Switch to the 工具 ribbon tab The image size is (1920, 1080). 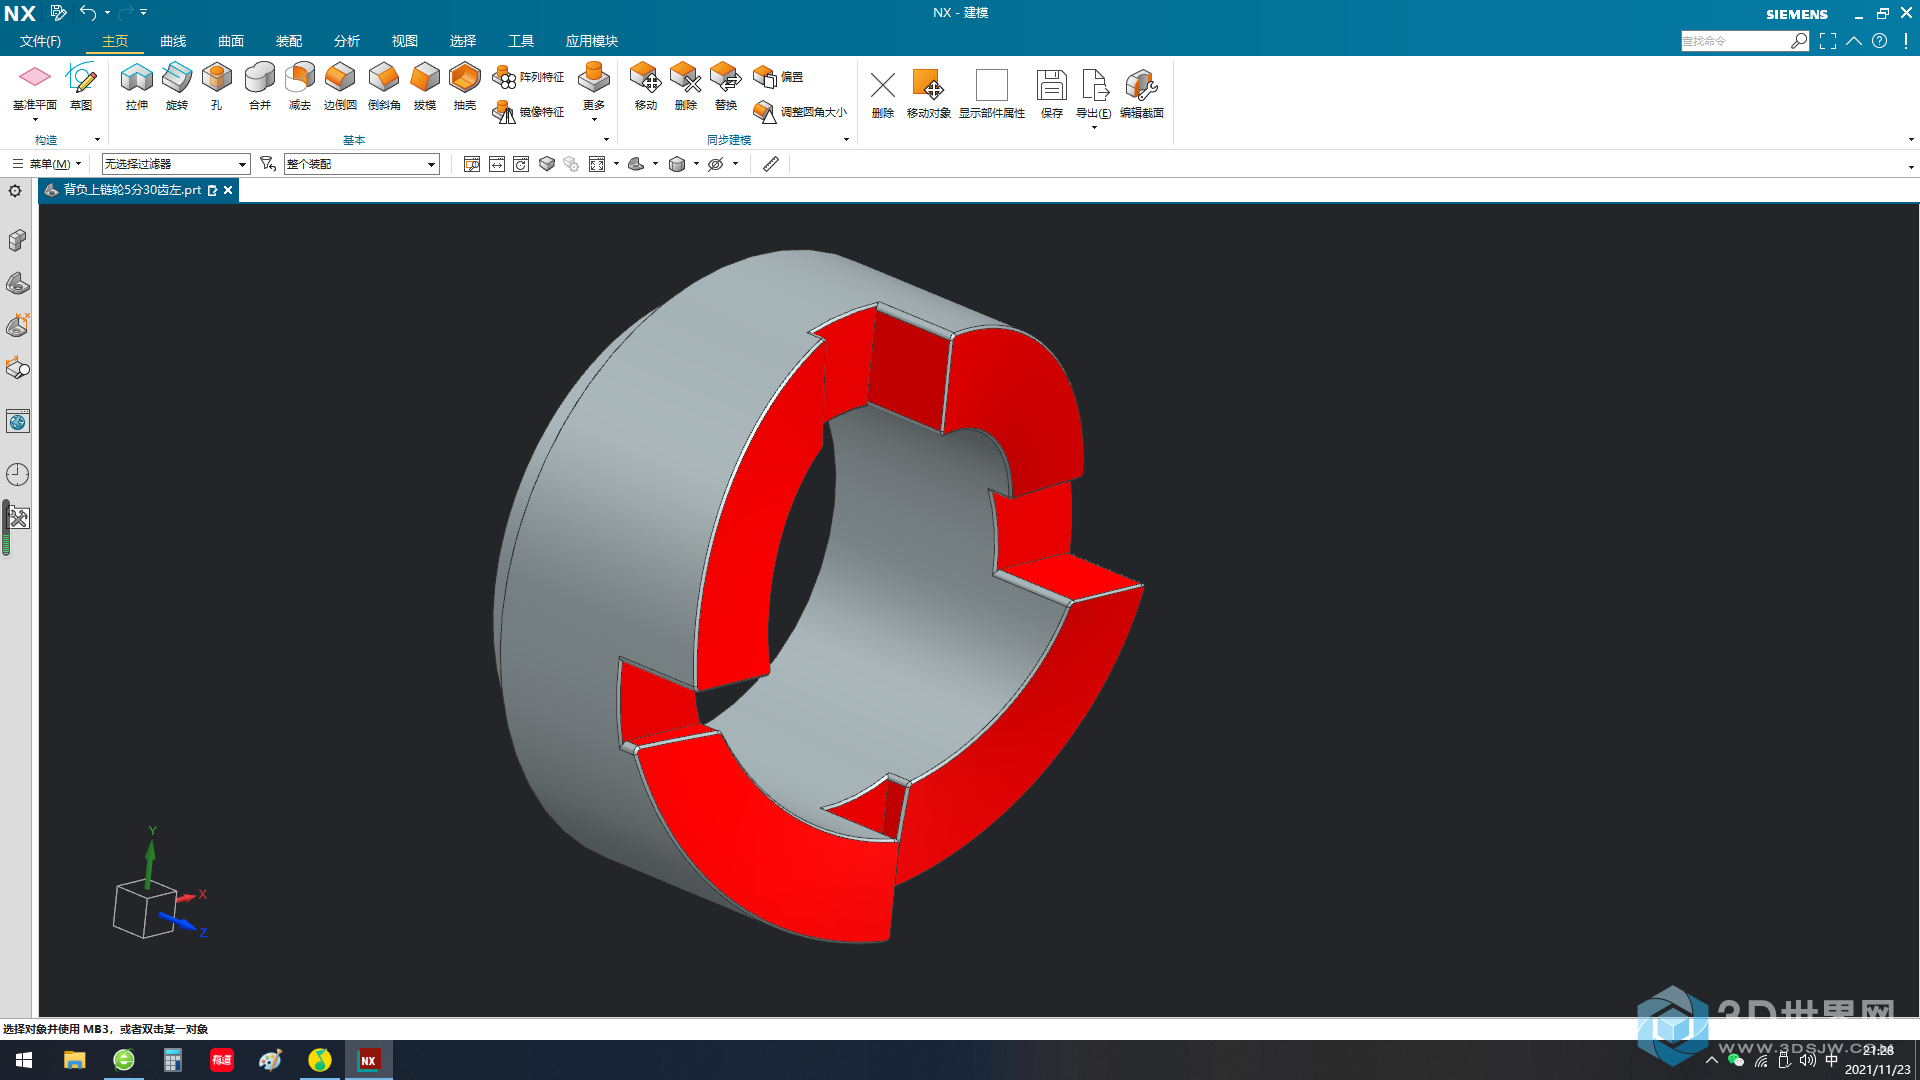coord(521,41)
